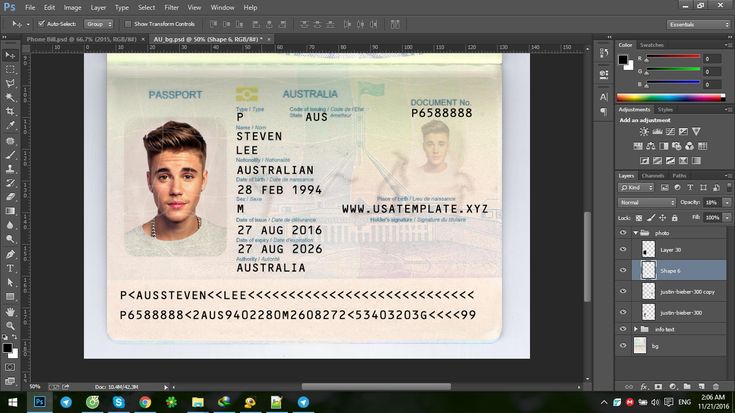Viewport: 735px width, 413px height.
Task: Open the Image menu
Action: 72,8
